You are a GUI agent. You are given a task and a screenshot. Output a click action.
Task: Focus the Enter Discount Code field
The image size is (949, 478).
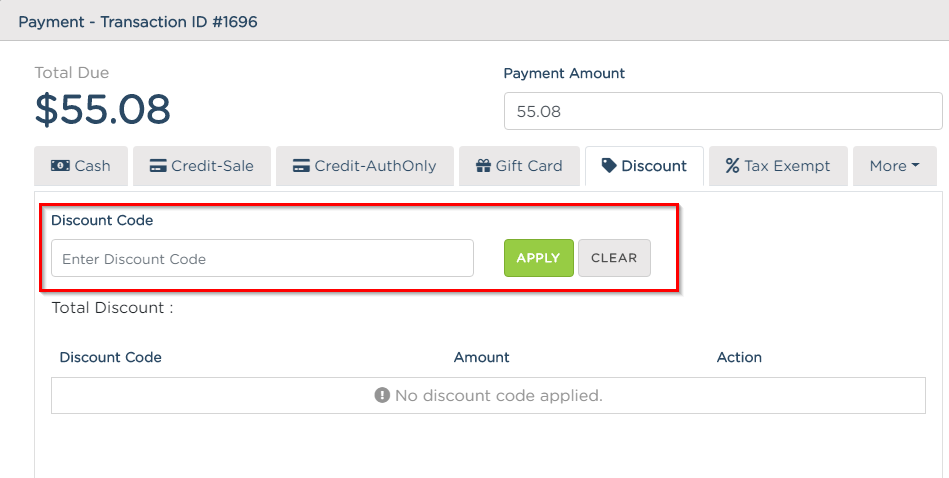[x=263, y=258]
